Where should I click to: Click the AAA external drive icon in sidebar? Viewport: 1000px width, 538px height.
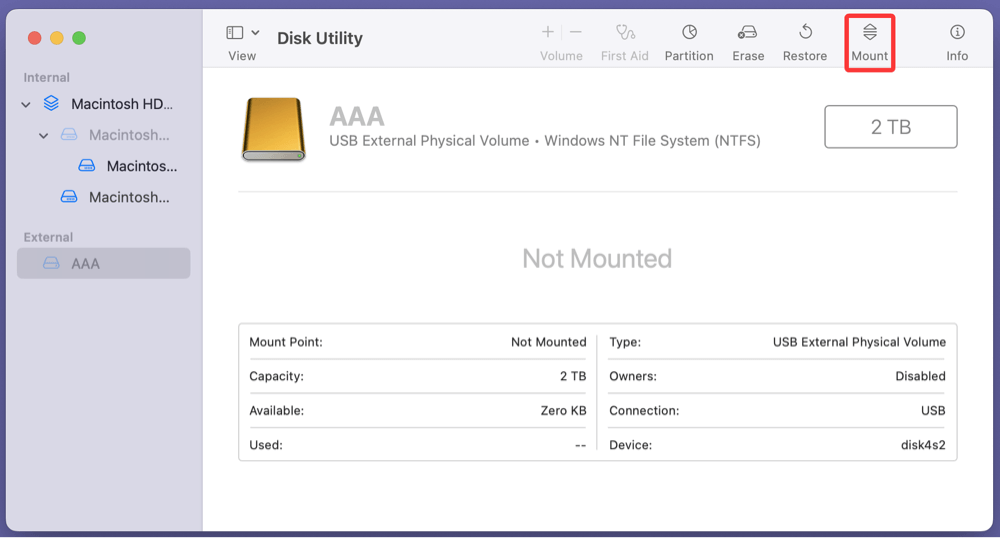pyautogui.click(x=51, y=263)
